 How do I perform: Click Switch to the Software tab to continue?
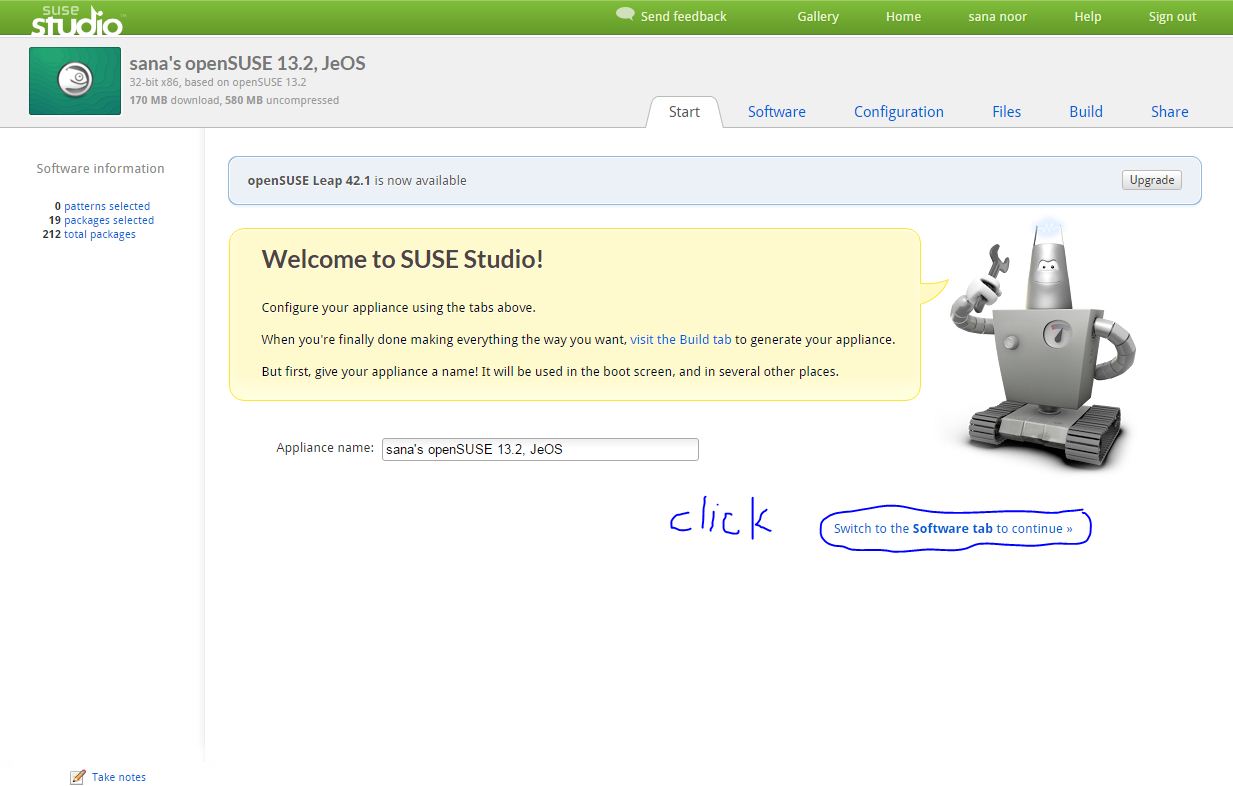coord(953,528)
